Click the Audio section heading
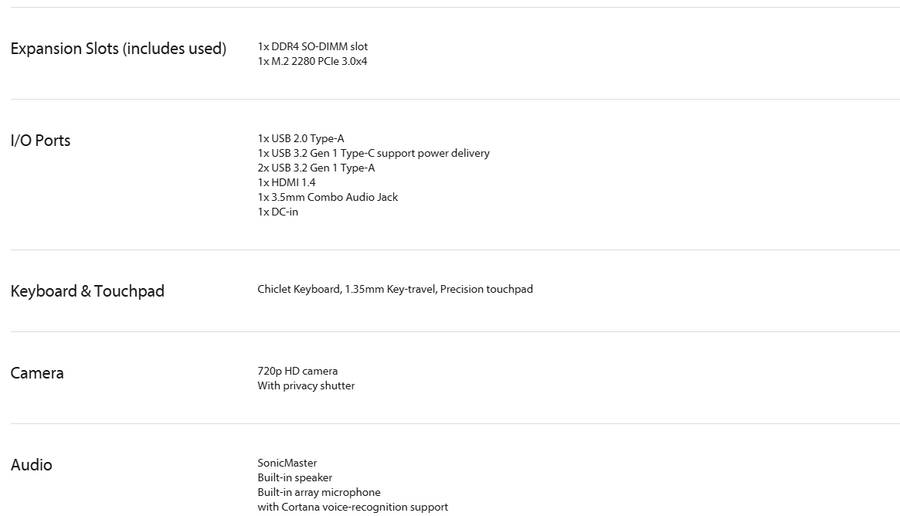Image resolution: width=900 pixels, height=516 pixels. click(31, 466)
